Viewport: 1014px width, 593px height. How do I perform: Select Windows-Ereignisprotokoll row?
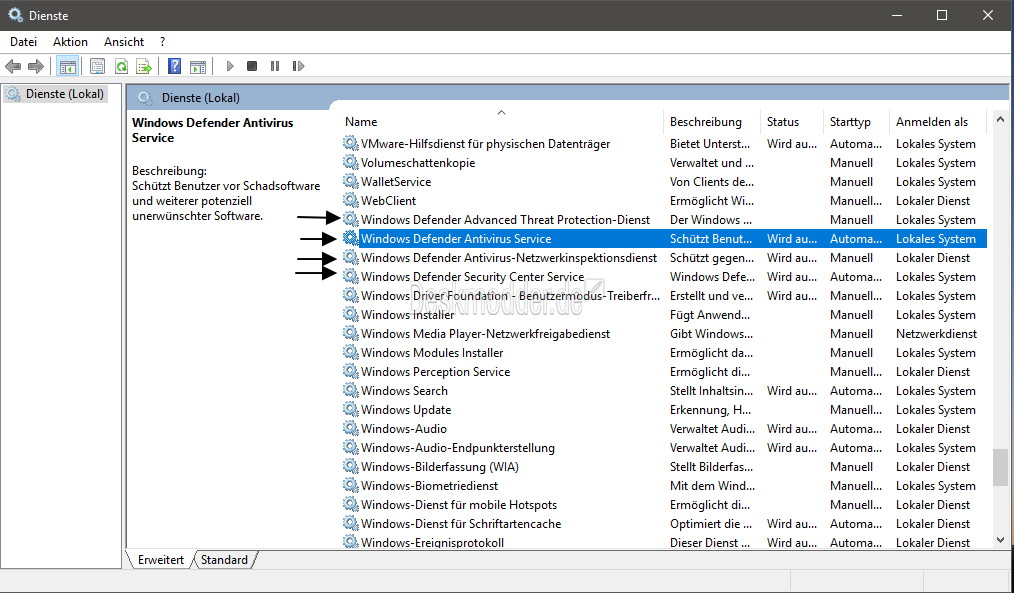click(x=664, y=543)
